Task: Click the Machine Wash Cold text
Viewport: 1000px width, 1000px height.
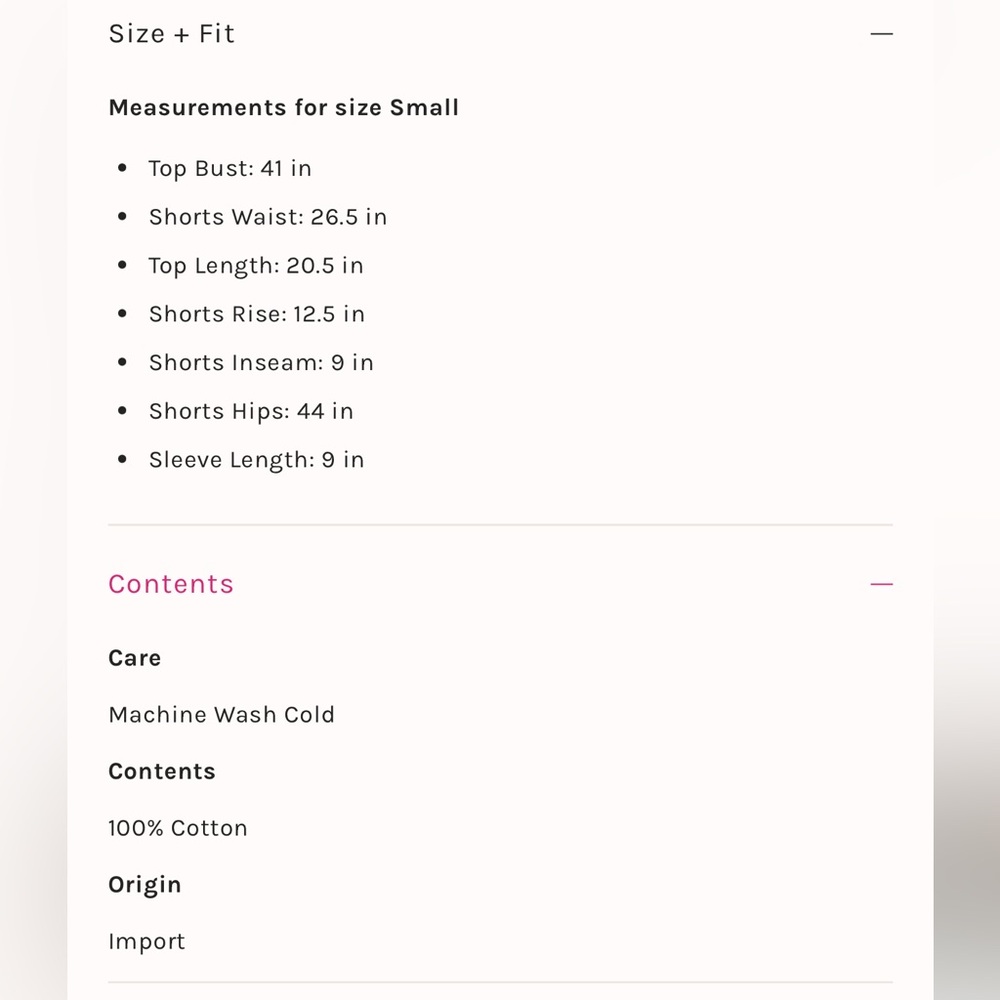Action: coord(221,714)
